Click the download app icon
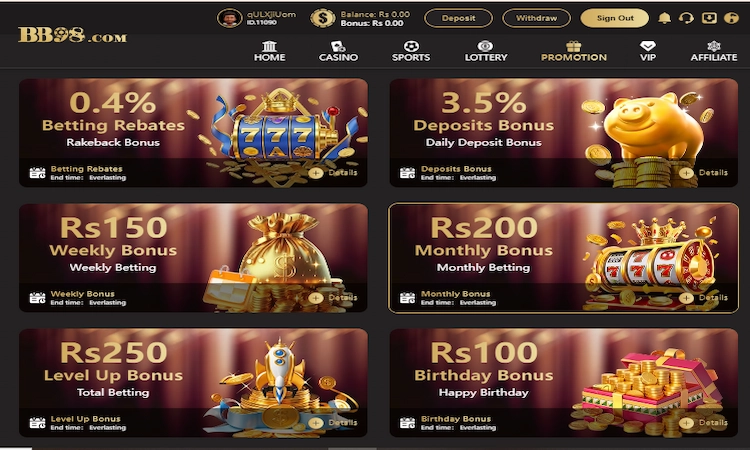This screenshot has width=750, height=450. point(709,18)
